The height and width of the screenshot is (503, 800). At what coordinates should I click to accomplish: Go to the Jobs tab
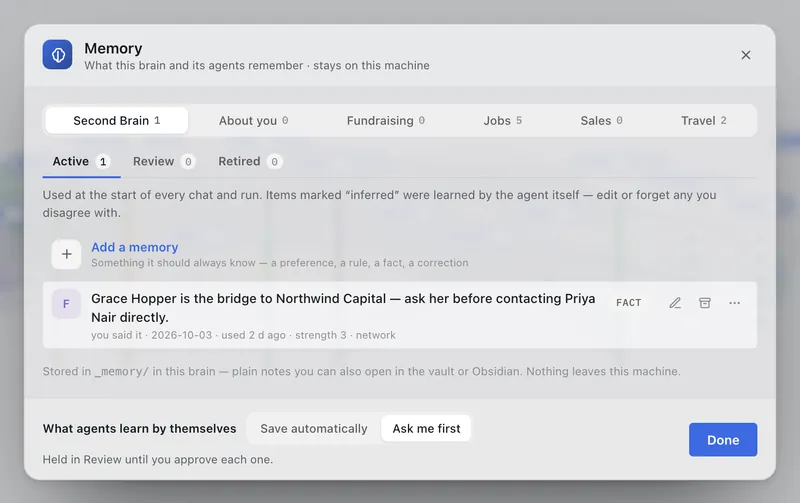coord(503,120)
